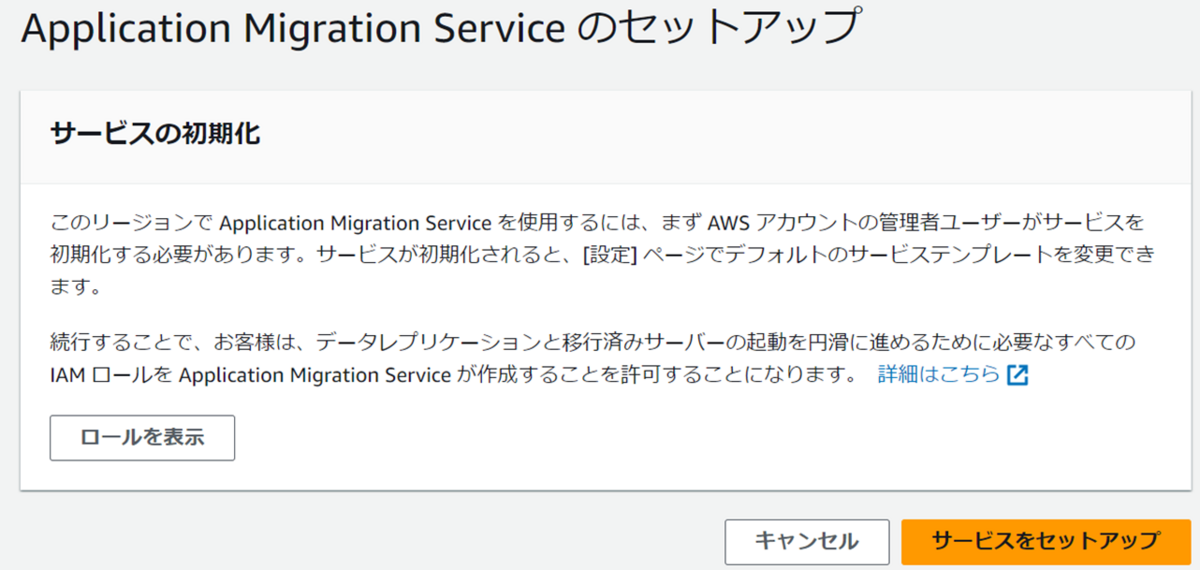Click the page heading Application Migration Service のセットアップ
This screenshot has width=1200, height=570.
440,30
